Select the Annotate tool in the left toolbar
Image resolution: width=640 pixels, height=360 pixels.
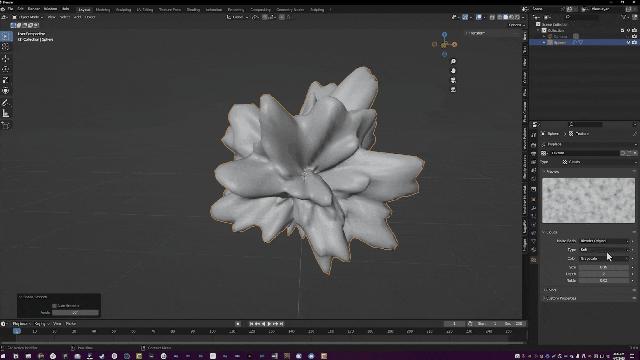tap(6, 102)
